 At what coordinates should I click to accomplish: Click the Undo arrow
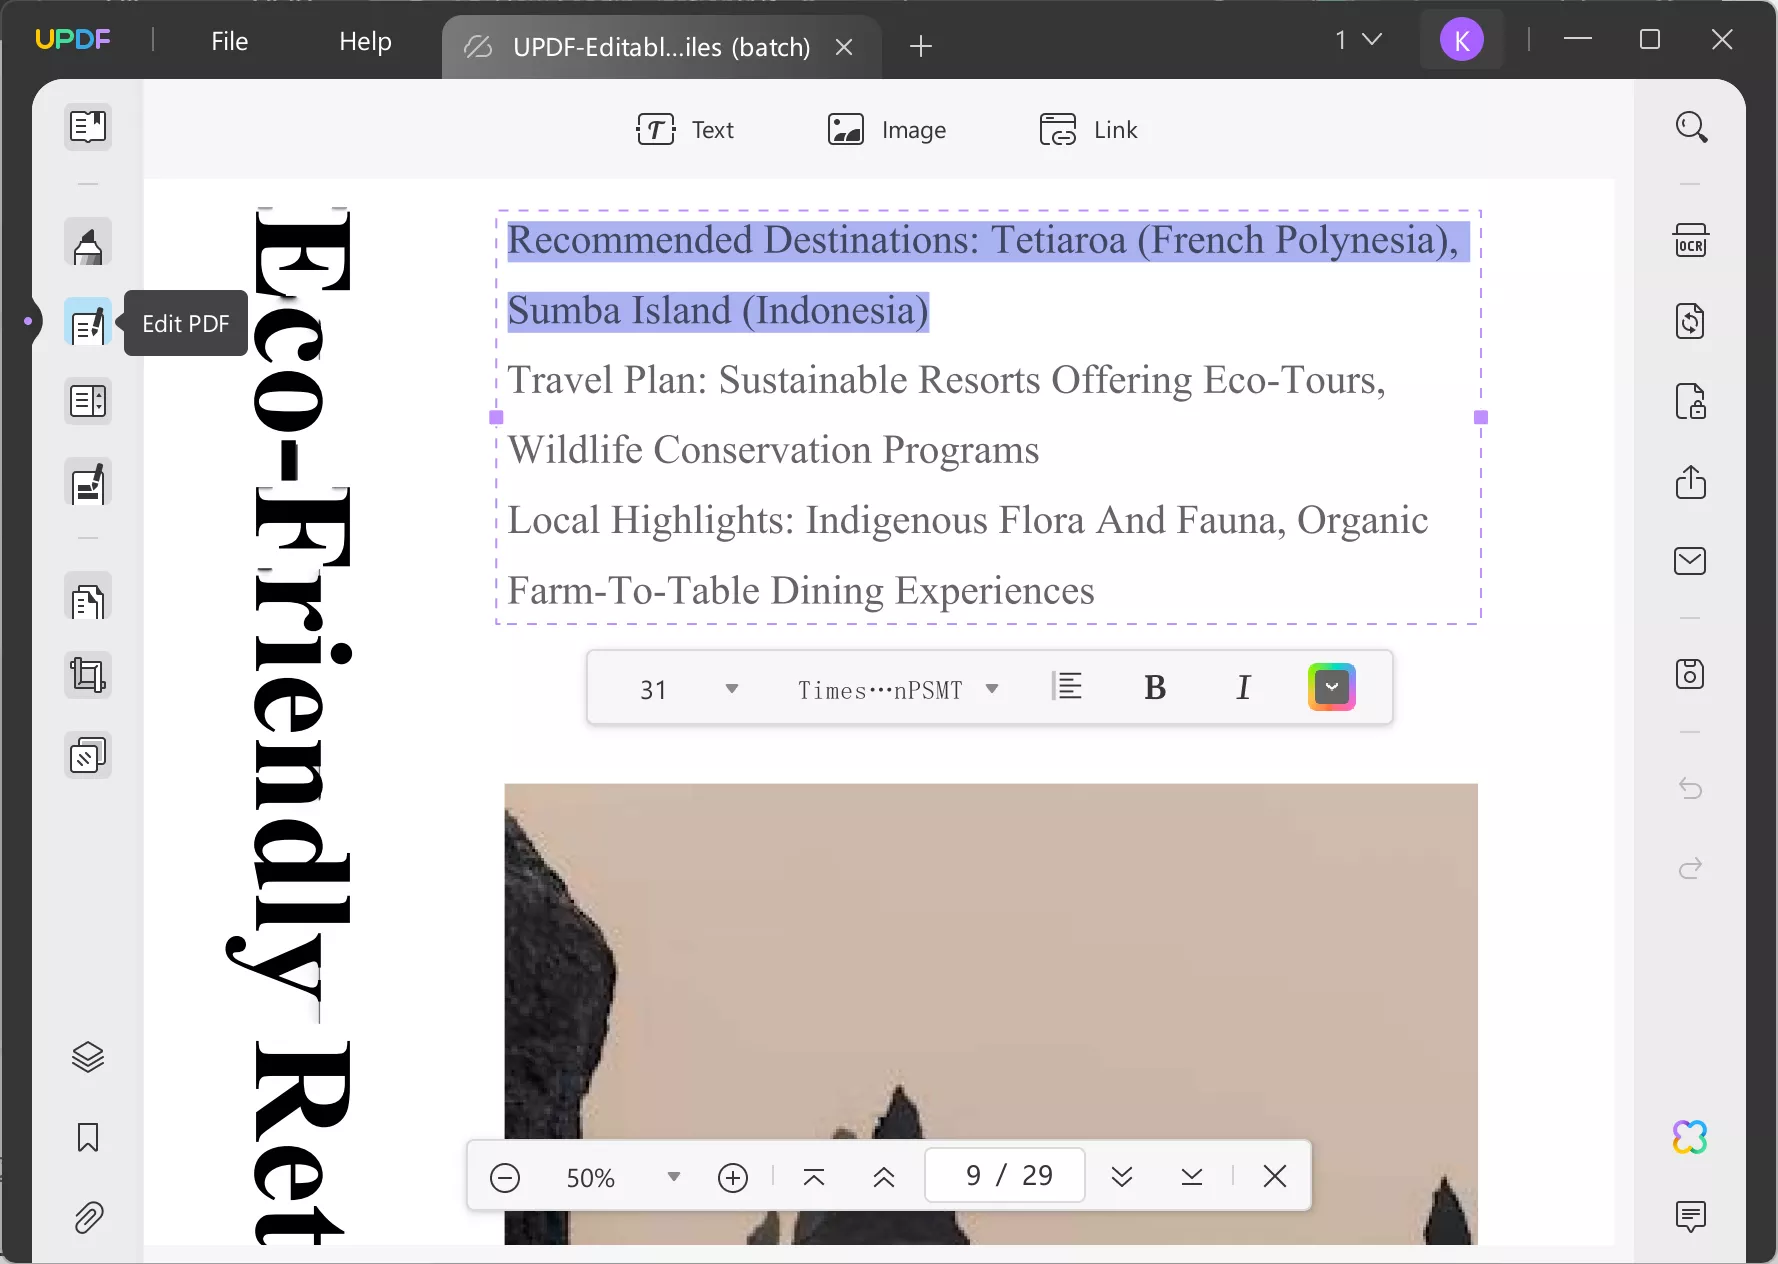tap(1691, 788)
